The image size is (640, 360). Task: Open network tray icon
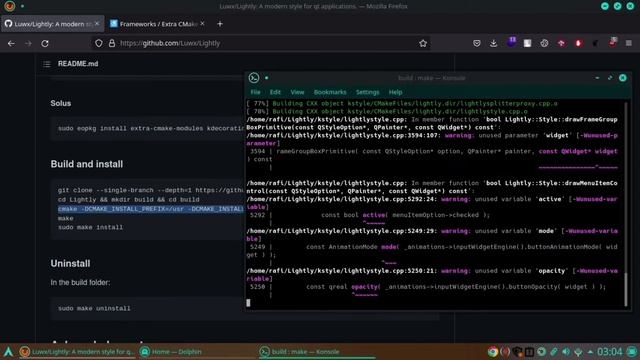pyautogui.click(x=578, y=351)
